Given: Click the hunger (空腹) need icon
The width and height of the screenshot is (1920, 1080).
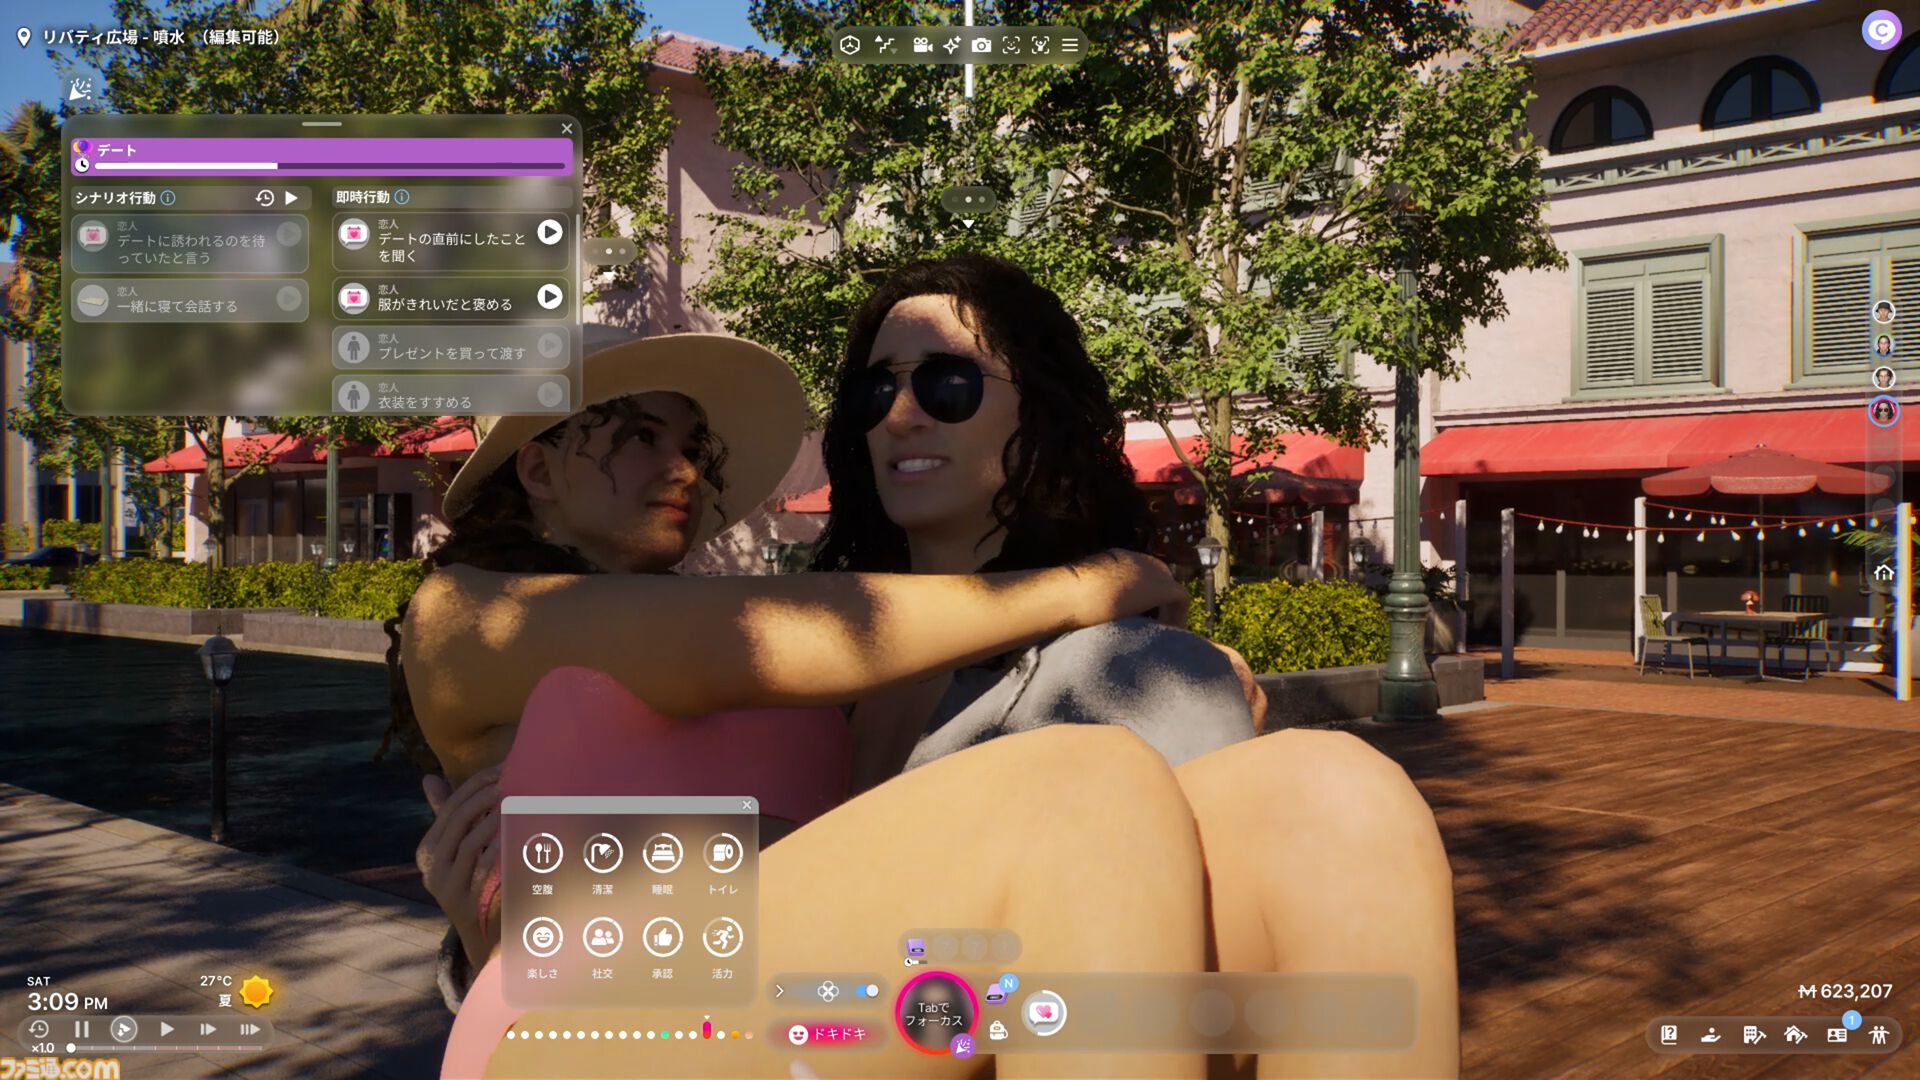Looking at the screenshot, I should click(542, 853).
